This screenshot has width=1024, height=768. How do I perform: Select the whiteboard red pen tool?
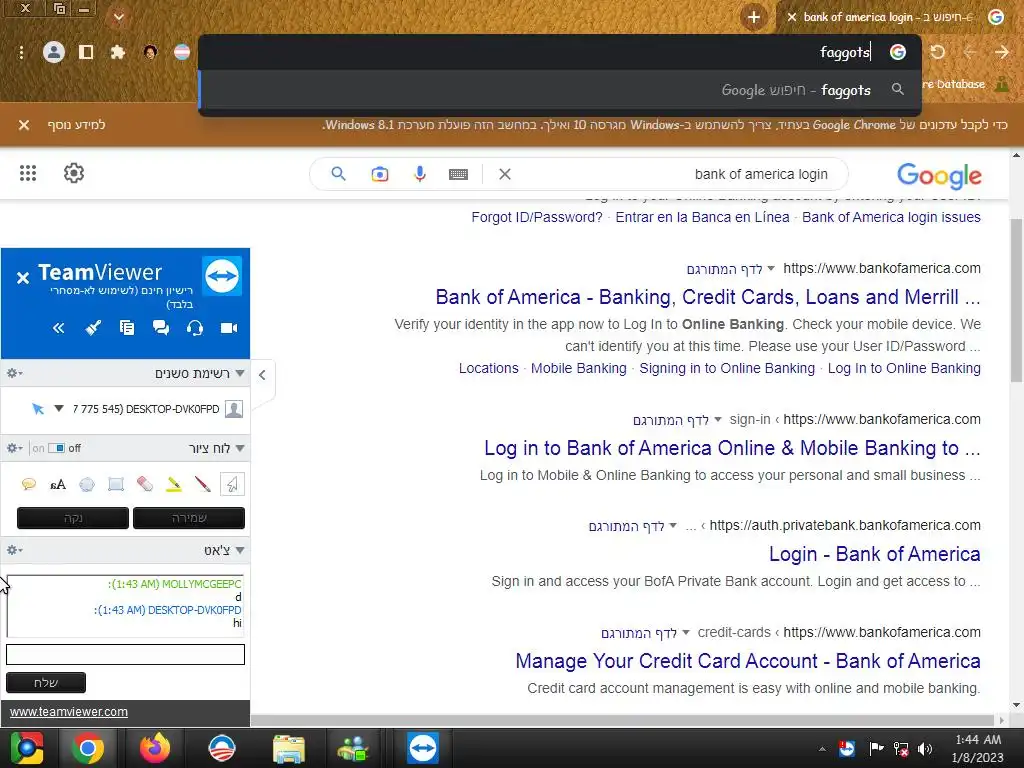click(202, 484)
